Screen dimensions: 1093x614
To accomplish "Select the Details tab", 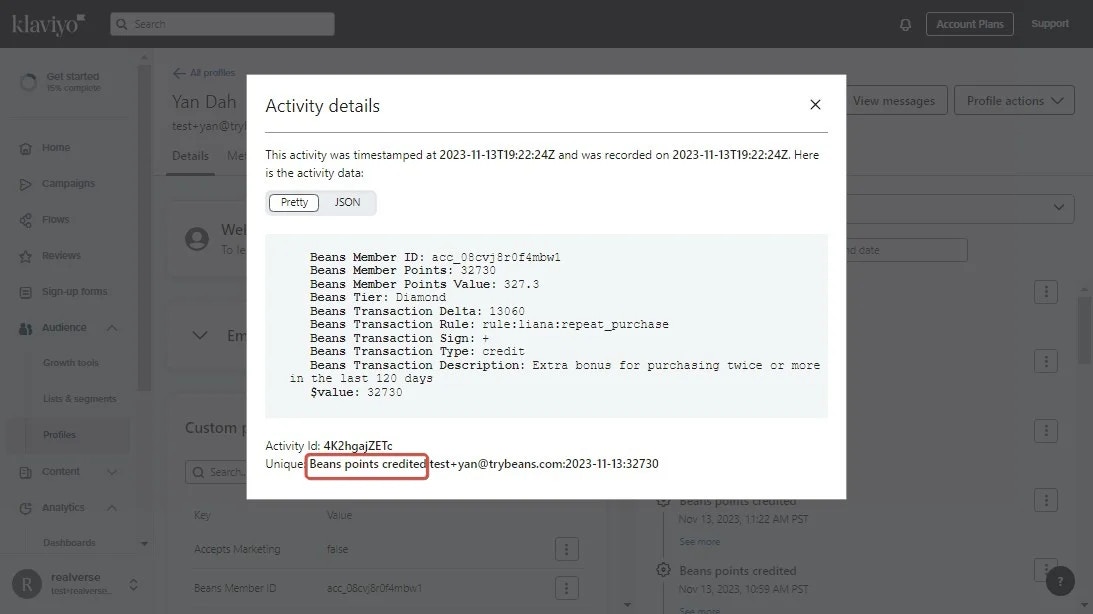I will point(190,156).
